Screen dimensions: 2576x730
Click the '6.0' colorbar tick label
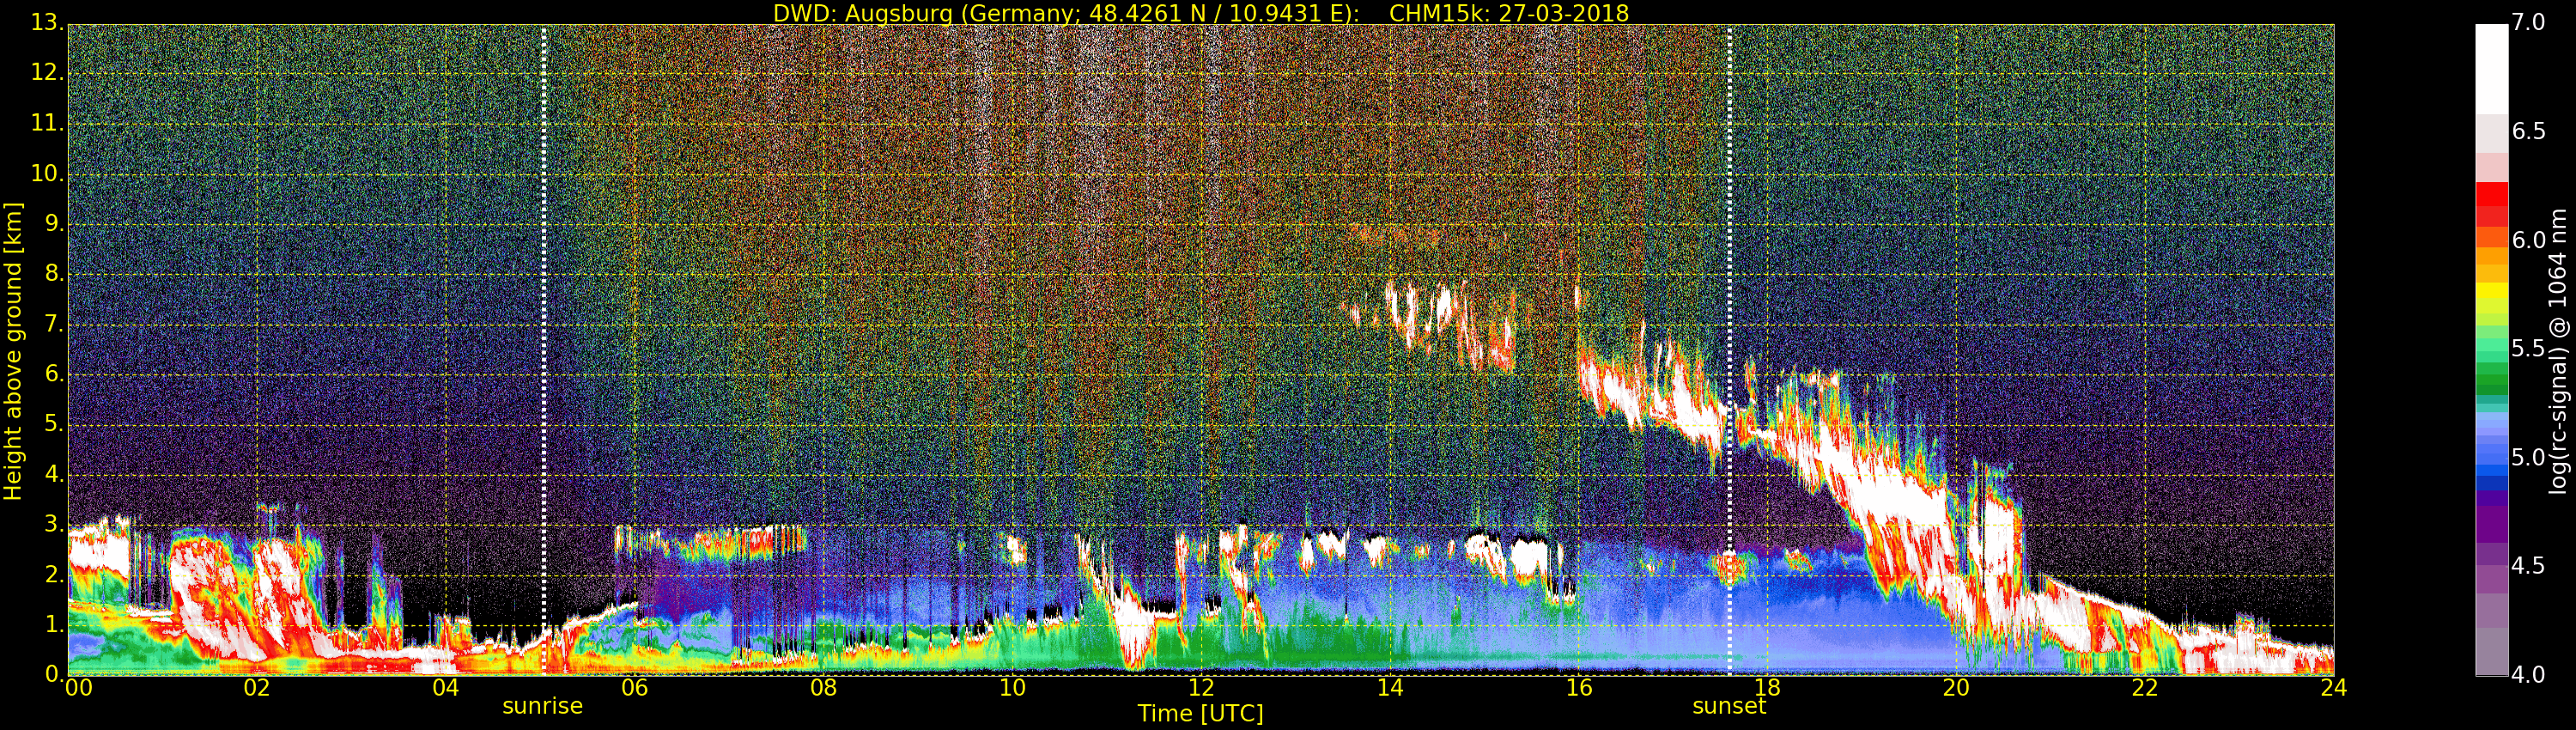click(2528, 240)
